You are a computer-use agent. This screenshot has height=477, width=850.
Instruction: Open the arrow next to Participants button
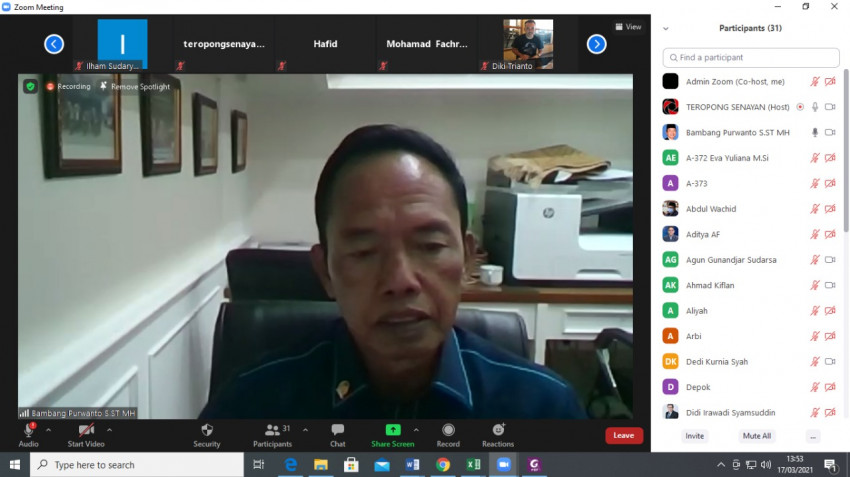(x=305, y=430)
